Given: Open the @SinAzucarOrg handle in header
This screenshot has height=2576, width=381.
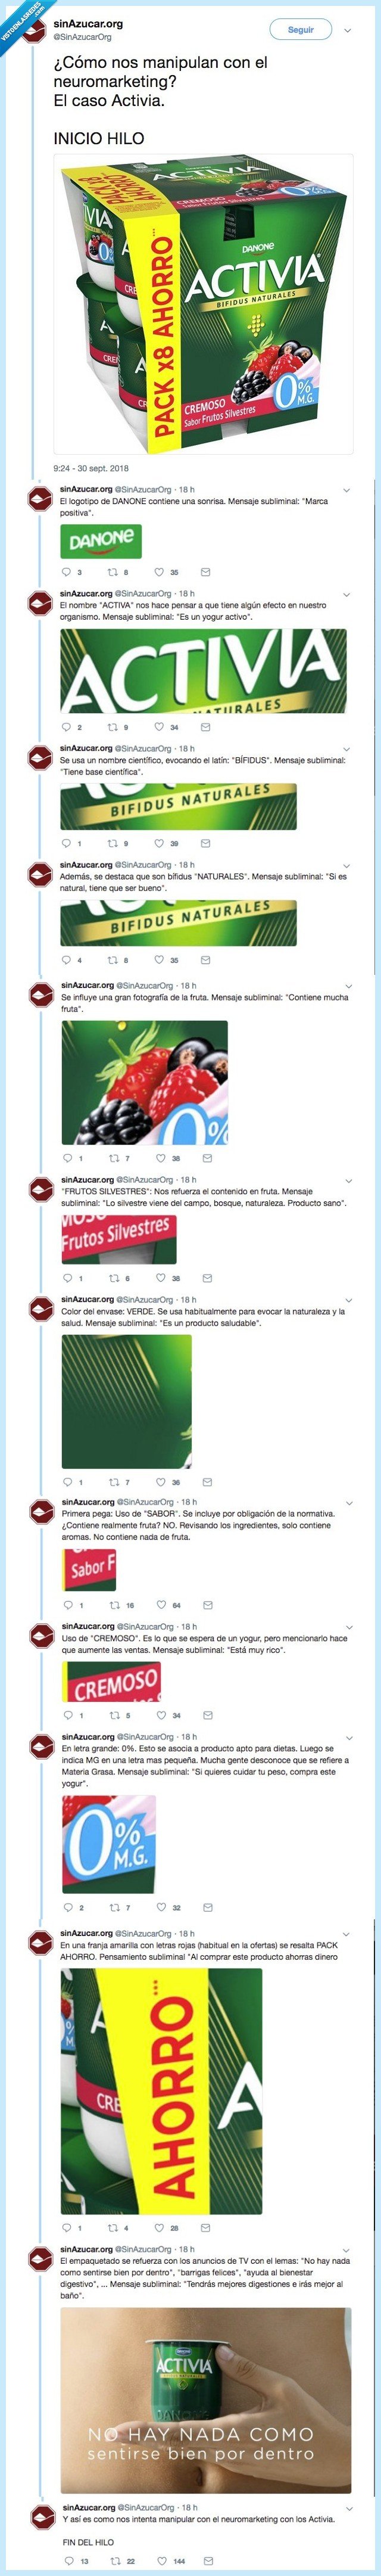Looking at the screenshot, I should point(83,37).
